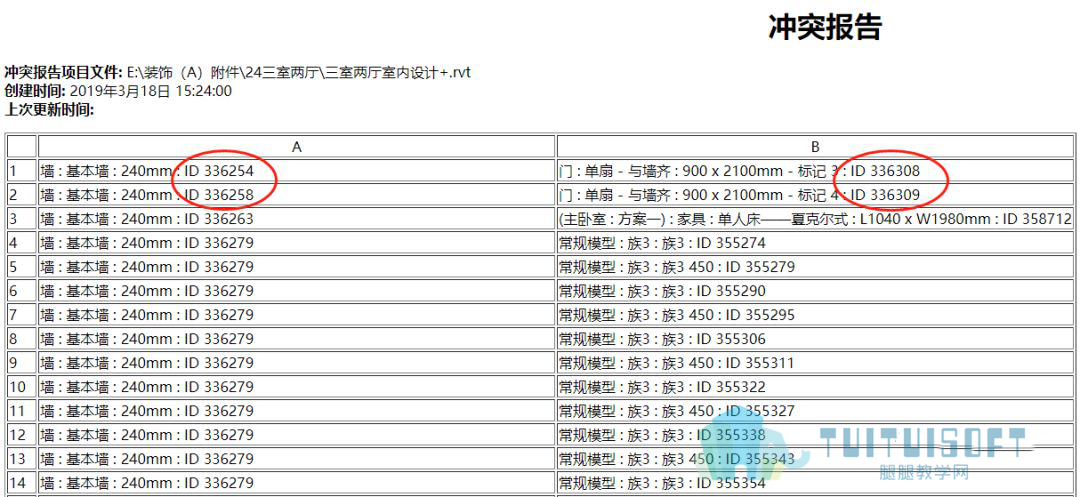This screenshot has width=1080, height=497.
Task: Click 常规模型 cell ID 355306
Action: (x=815, y=339)
